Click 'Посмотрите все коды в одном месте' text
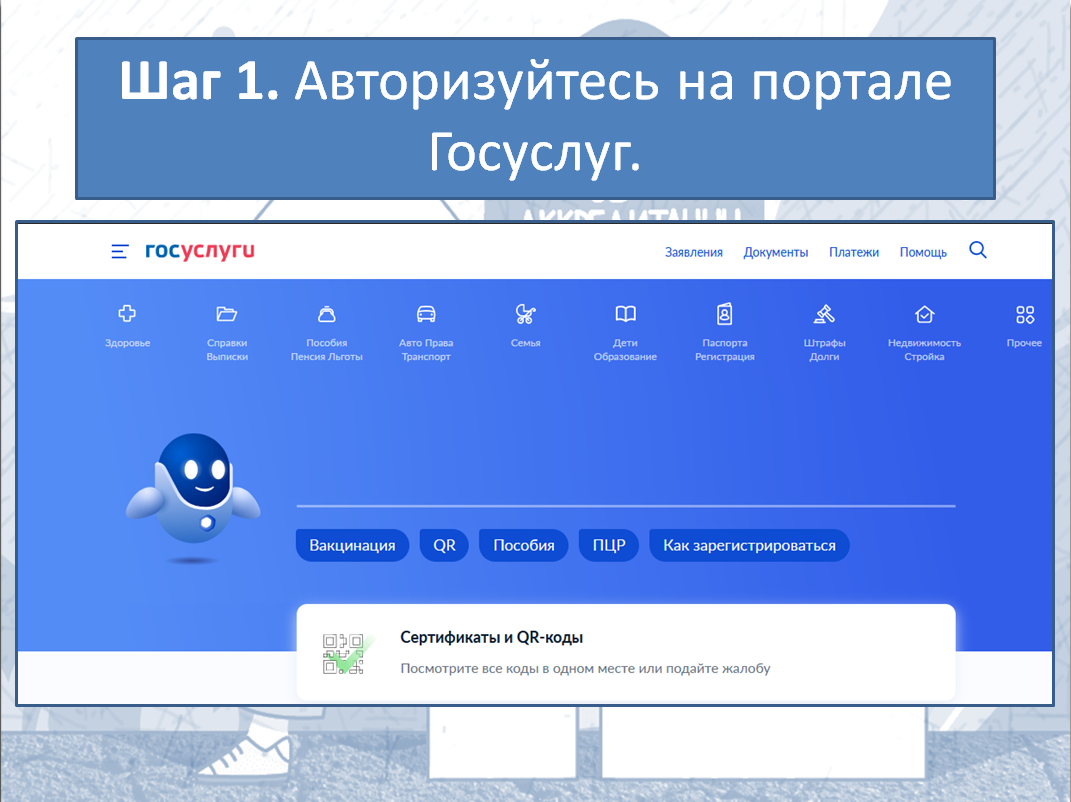Image resolution: width=1071 pixels, height=802 pixels. click(518, 668)
